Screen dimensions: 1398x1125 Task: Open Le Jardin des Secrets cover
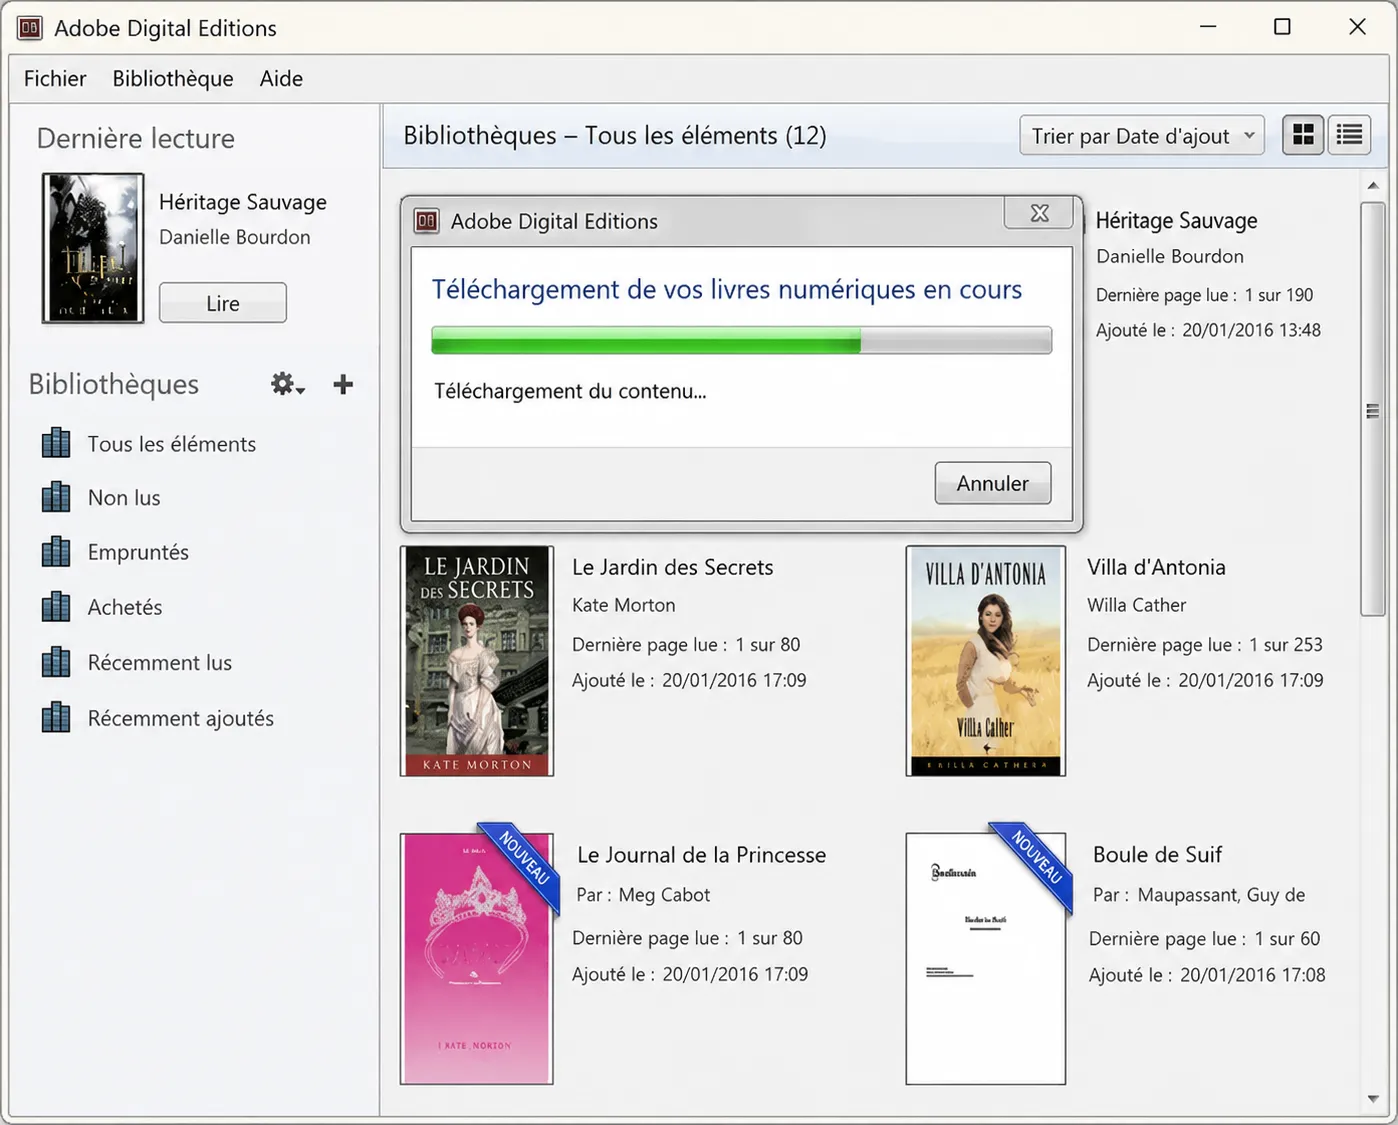coord(477,661)
